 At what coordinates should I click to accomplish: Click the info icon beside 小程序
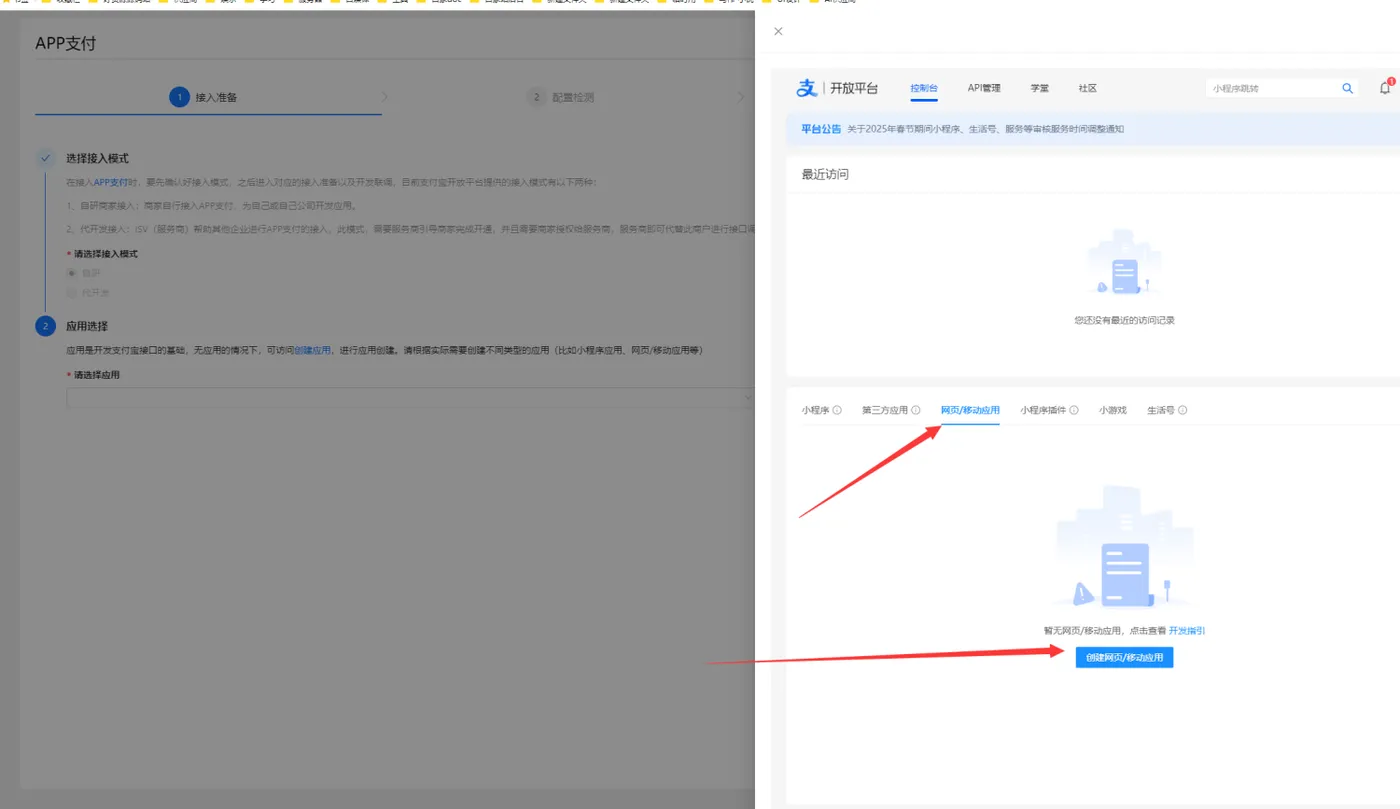(x=837, y=410)
